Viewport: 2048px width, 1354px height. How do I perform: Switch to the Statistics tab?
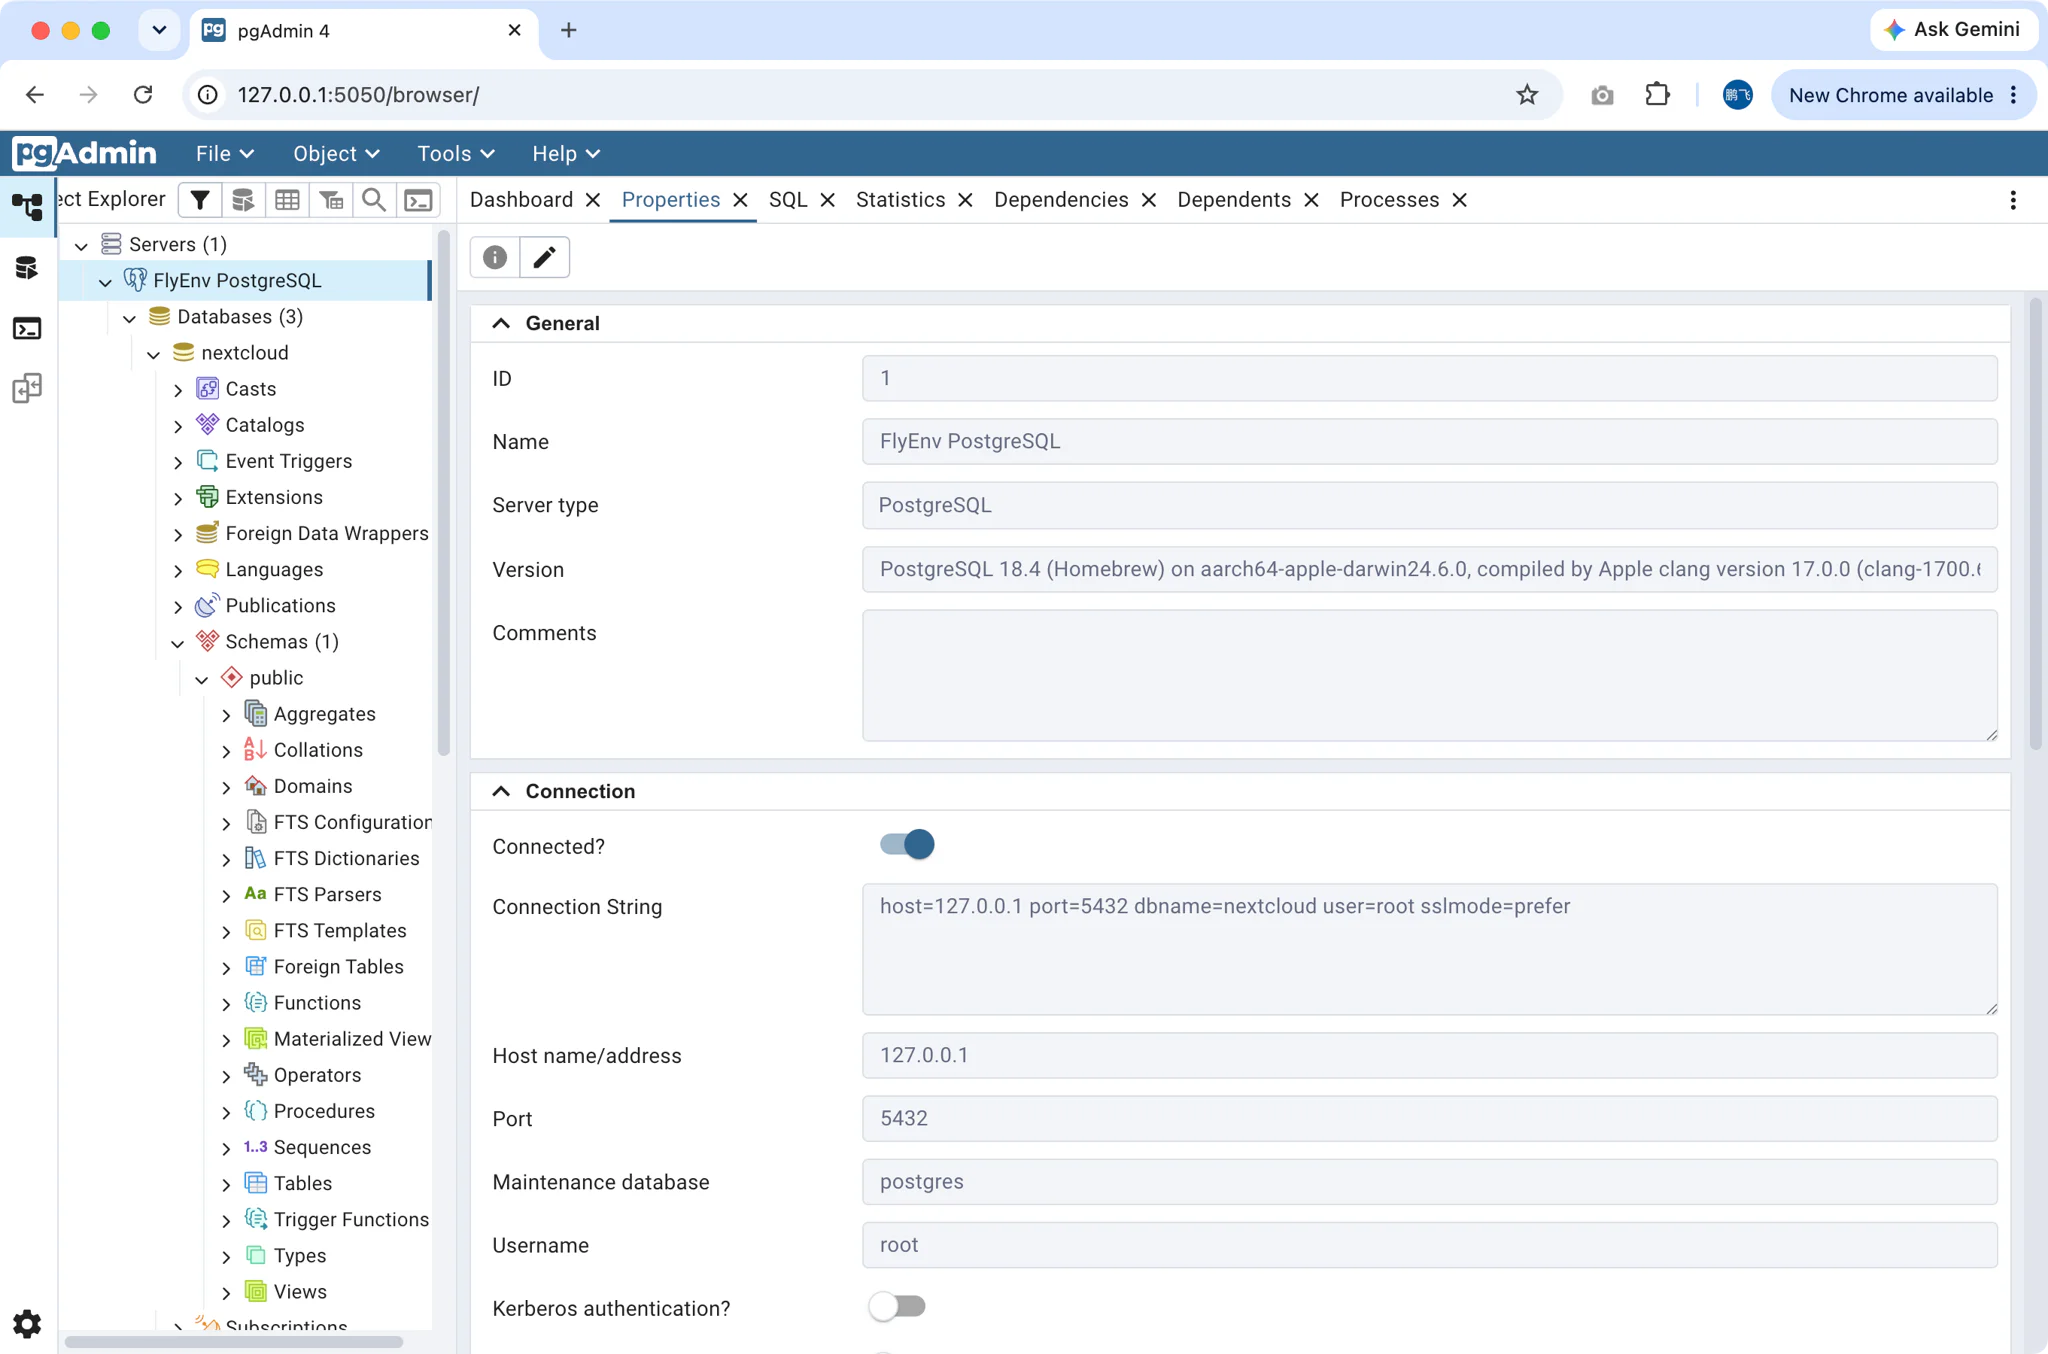pos(900,200)
